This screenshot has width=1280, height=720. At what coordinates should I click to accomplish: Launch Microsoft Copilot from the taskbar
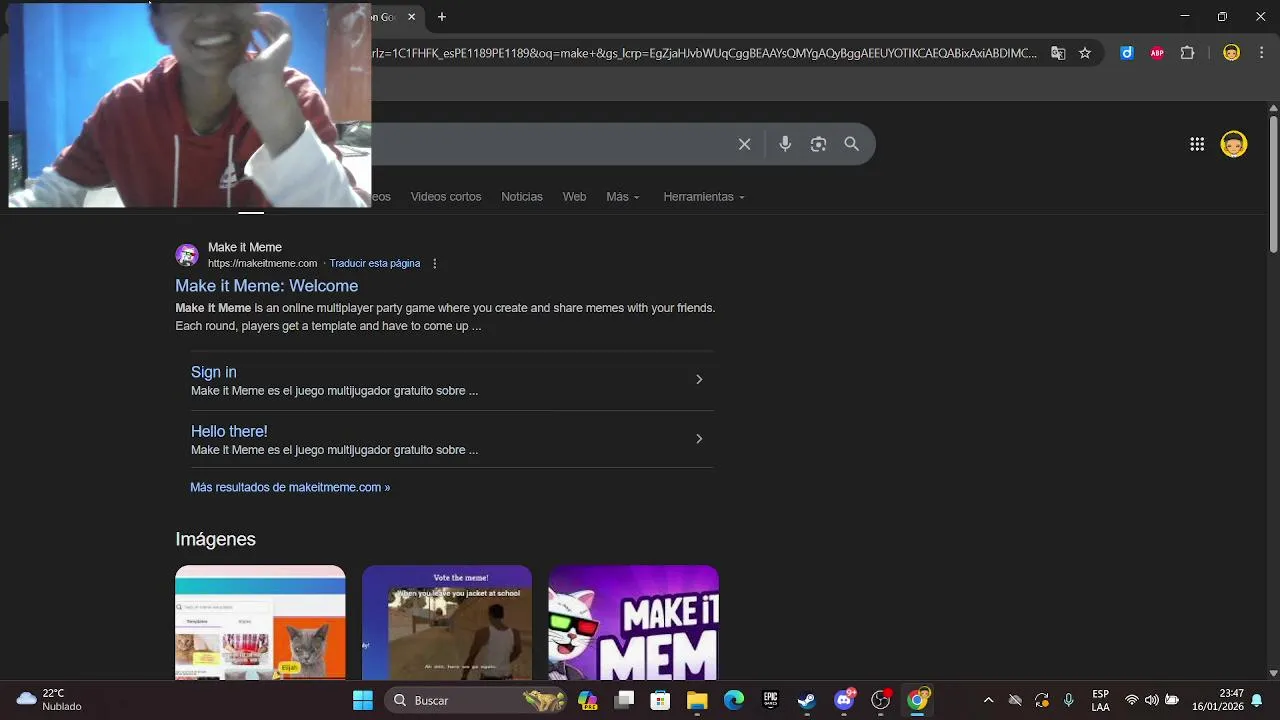(587, 700)
